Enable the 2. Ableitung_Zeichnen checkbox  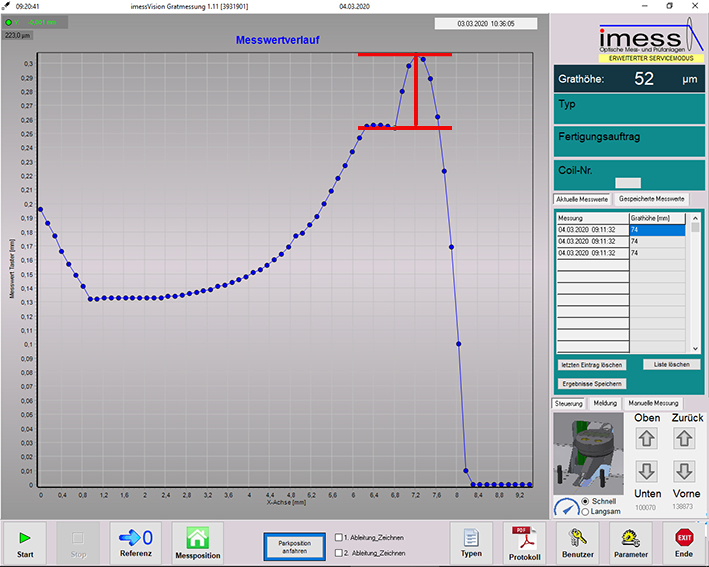click(x=338, y=552)
